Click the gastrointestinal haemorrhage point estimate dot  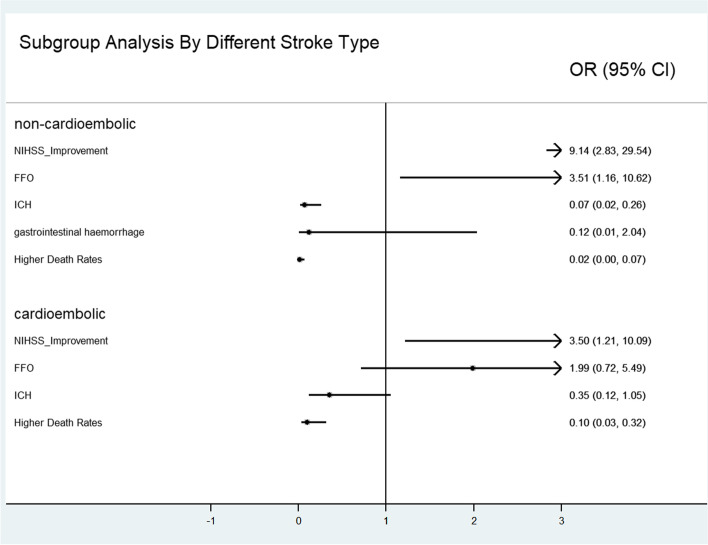[309, 232]
